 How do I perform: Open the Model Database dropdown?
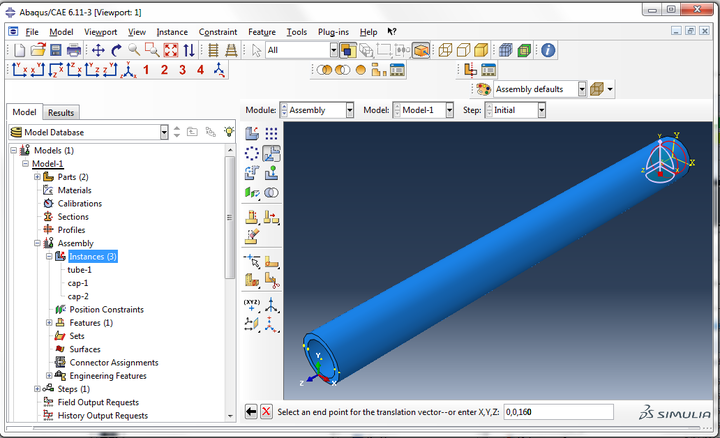coord(164,132)
